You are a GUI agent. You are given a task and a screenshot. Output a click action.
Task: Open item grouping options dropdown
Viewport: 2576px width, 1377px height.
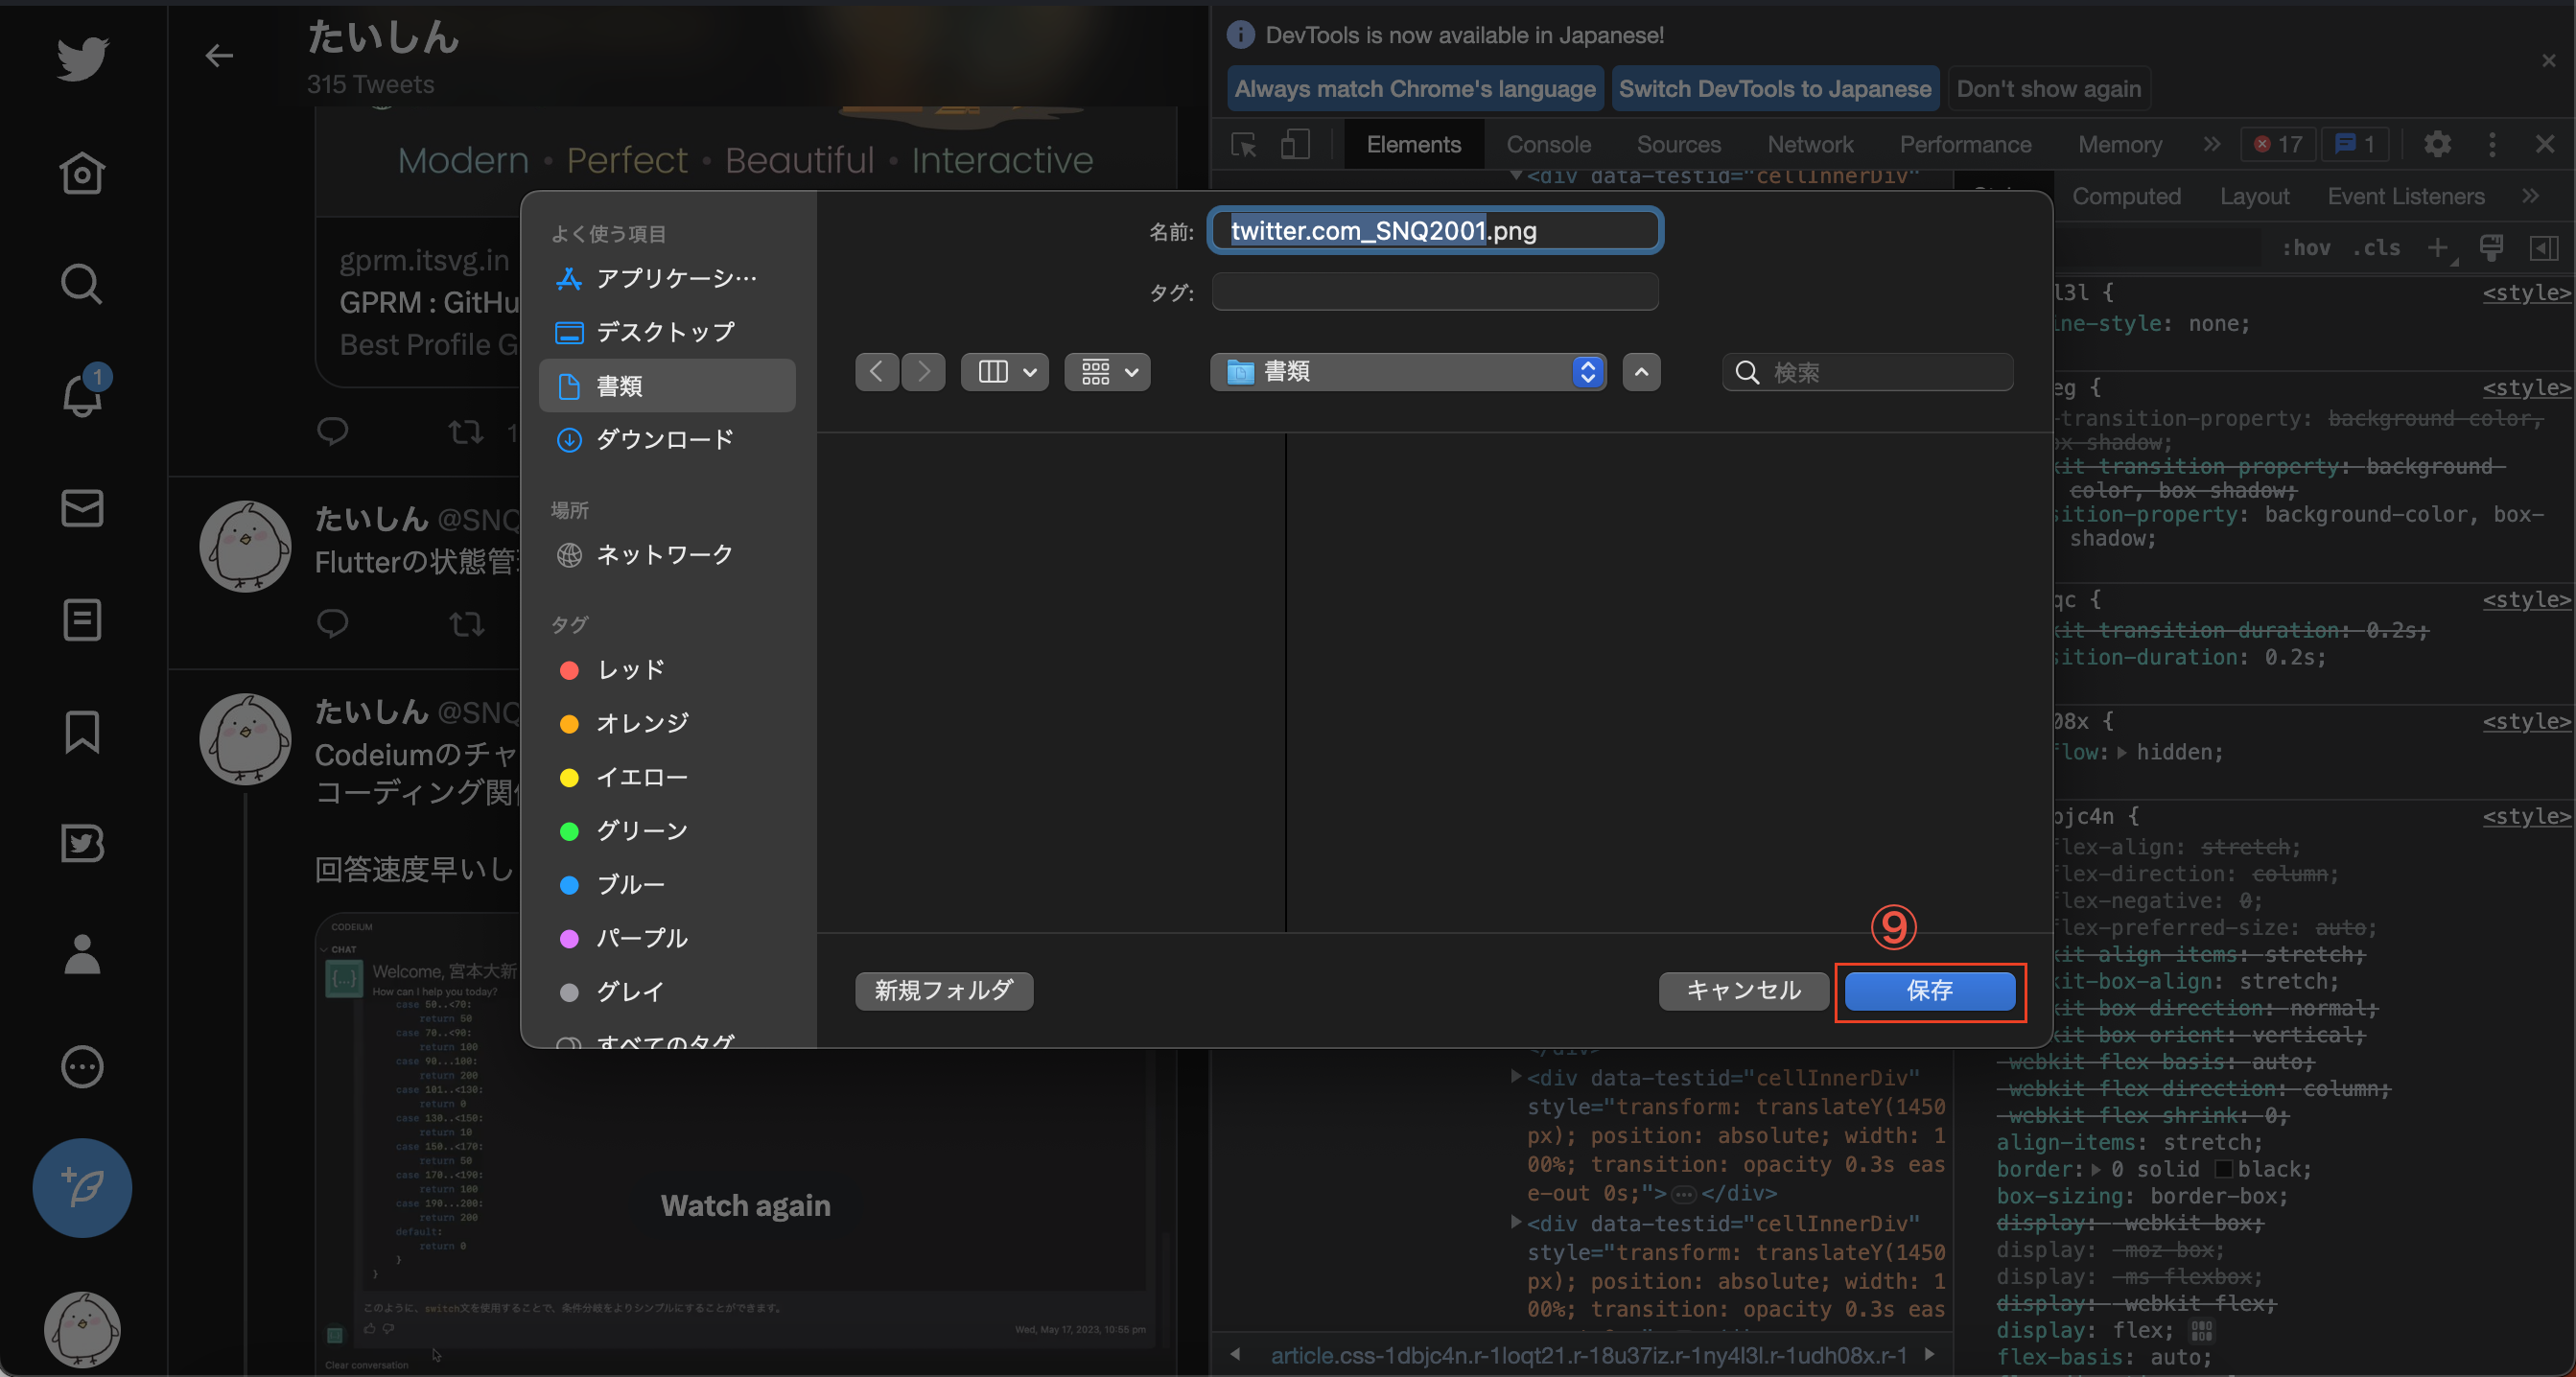[1107, 372]
